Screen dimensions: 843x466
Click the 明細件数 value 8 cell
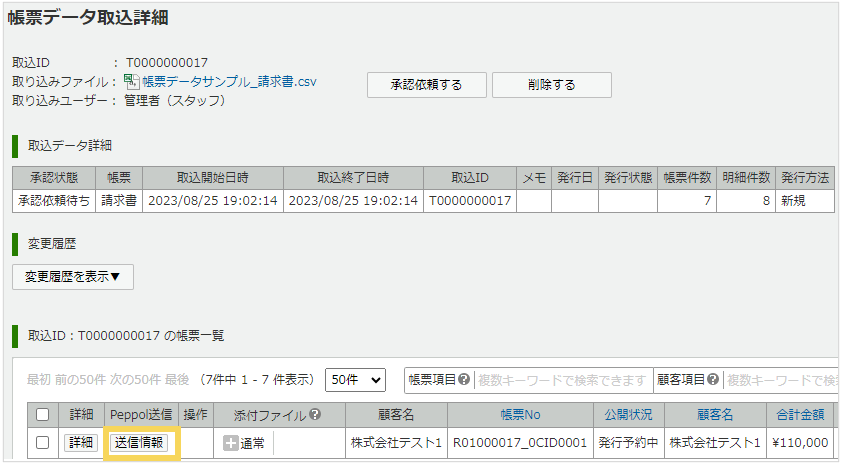[746, 201]
